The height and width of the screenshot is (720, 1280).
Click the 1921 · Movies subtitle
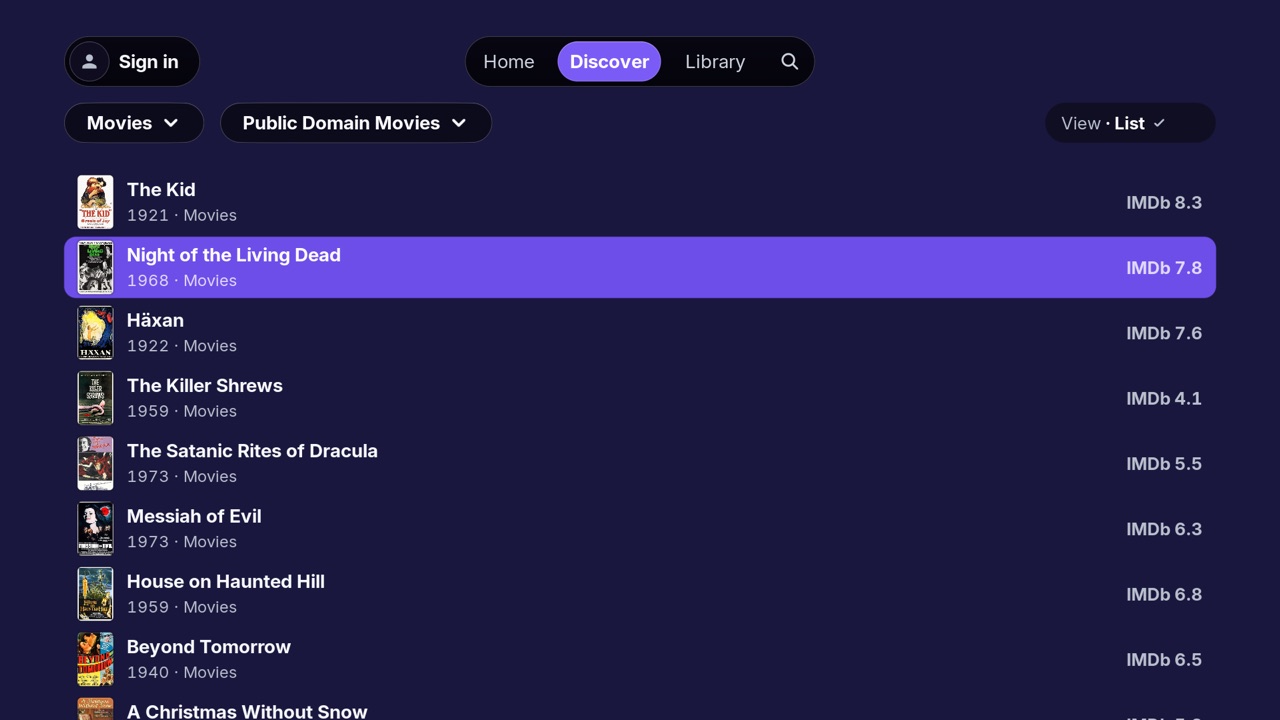tap(182, 216)
